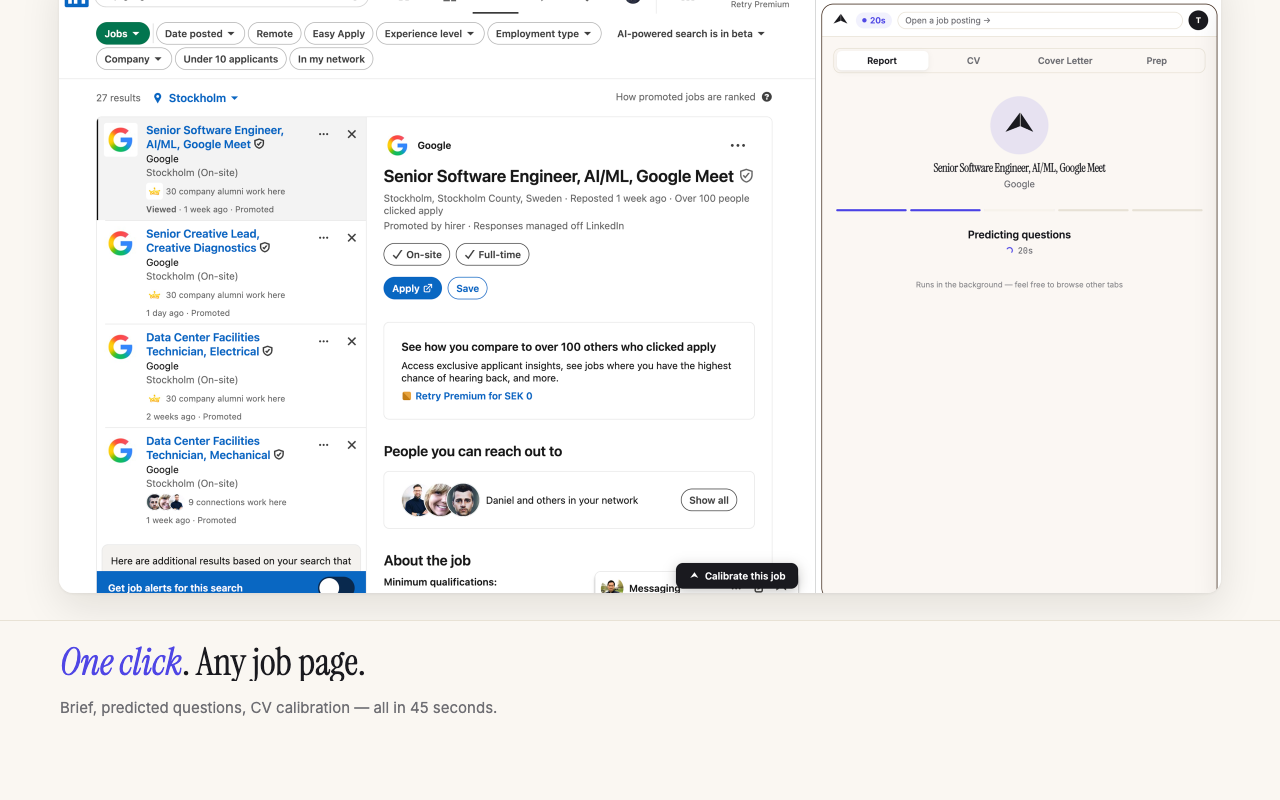The image size is (1280, 800).
Task: Save the Google Meet job
Action: coord(467,288)
